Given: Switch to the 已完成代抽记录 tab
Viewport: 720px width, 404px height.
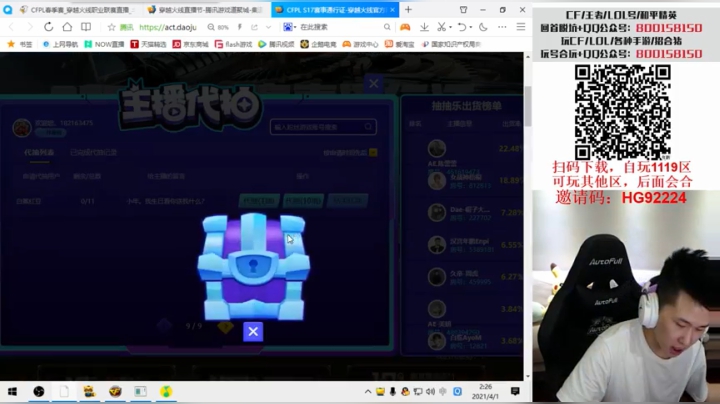Looking at the screenshot, I should [x=93, y=152].
